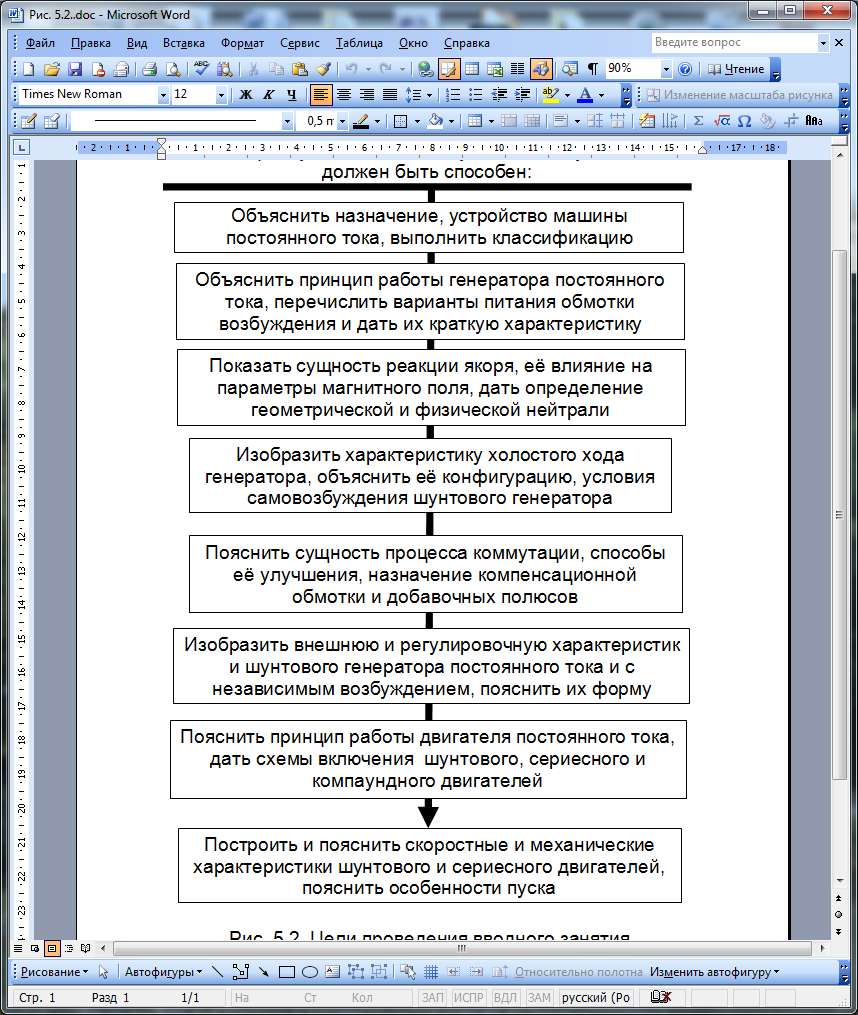This screenshot has height=1015, width=858.
Task: Click the AutoSum sigma icon
Action: 698,121
